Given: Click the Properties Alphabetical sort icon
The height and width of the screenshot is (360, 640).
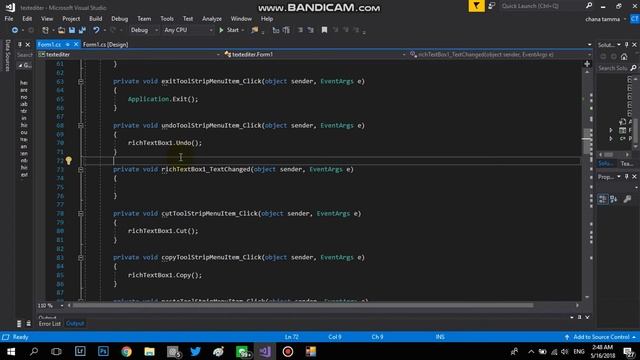Looking at the screenshot, I should point(613,199).
